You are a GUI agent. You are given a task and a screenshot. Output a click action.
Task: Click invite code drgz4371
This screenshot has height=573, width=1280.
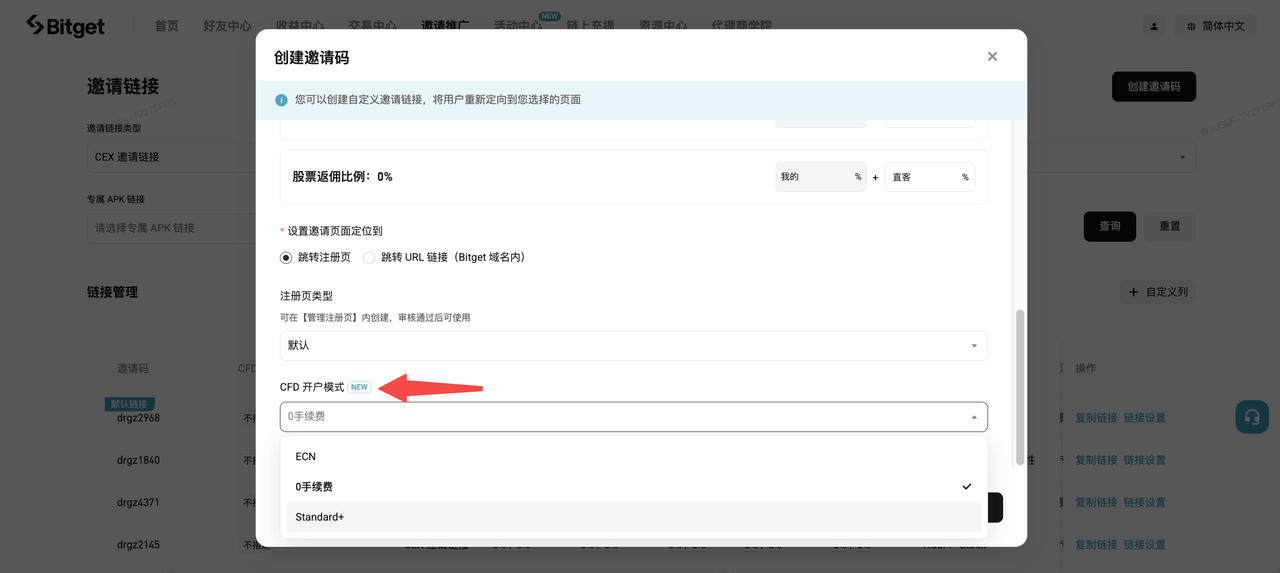click(138, 503)
